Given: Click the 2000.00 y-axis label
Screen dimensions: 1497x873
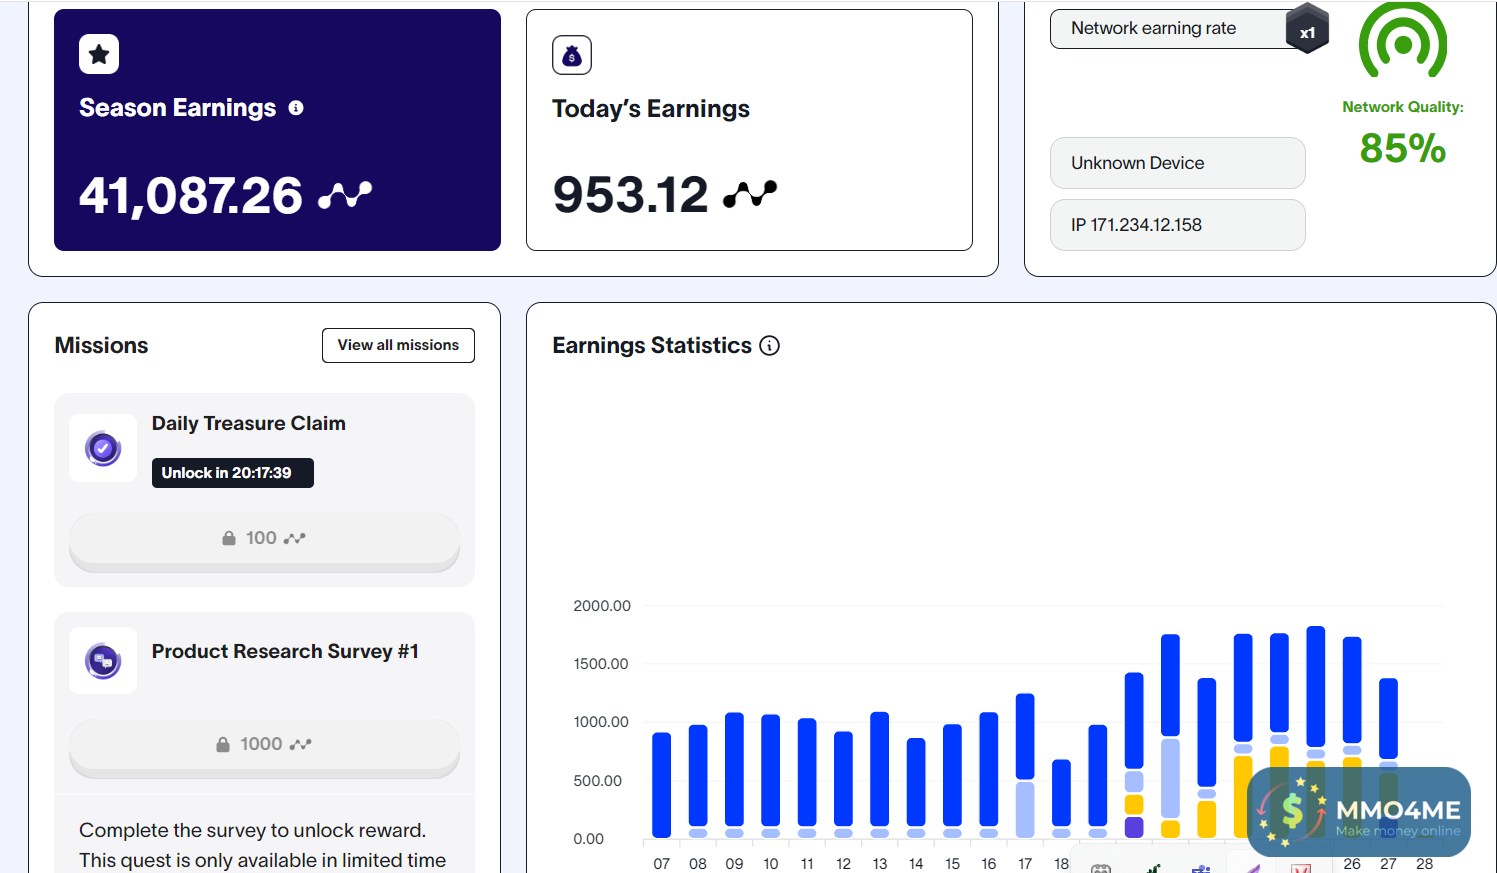Looking at the screenshot, I should coord(602,606).
